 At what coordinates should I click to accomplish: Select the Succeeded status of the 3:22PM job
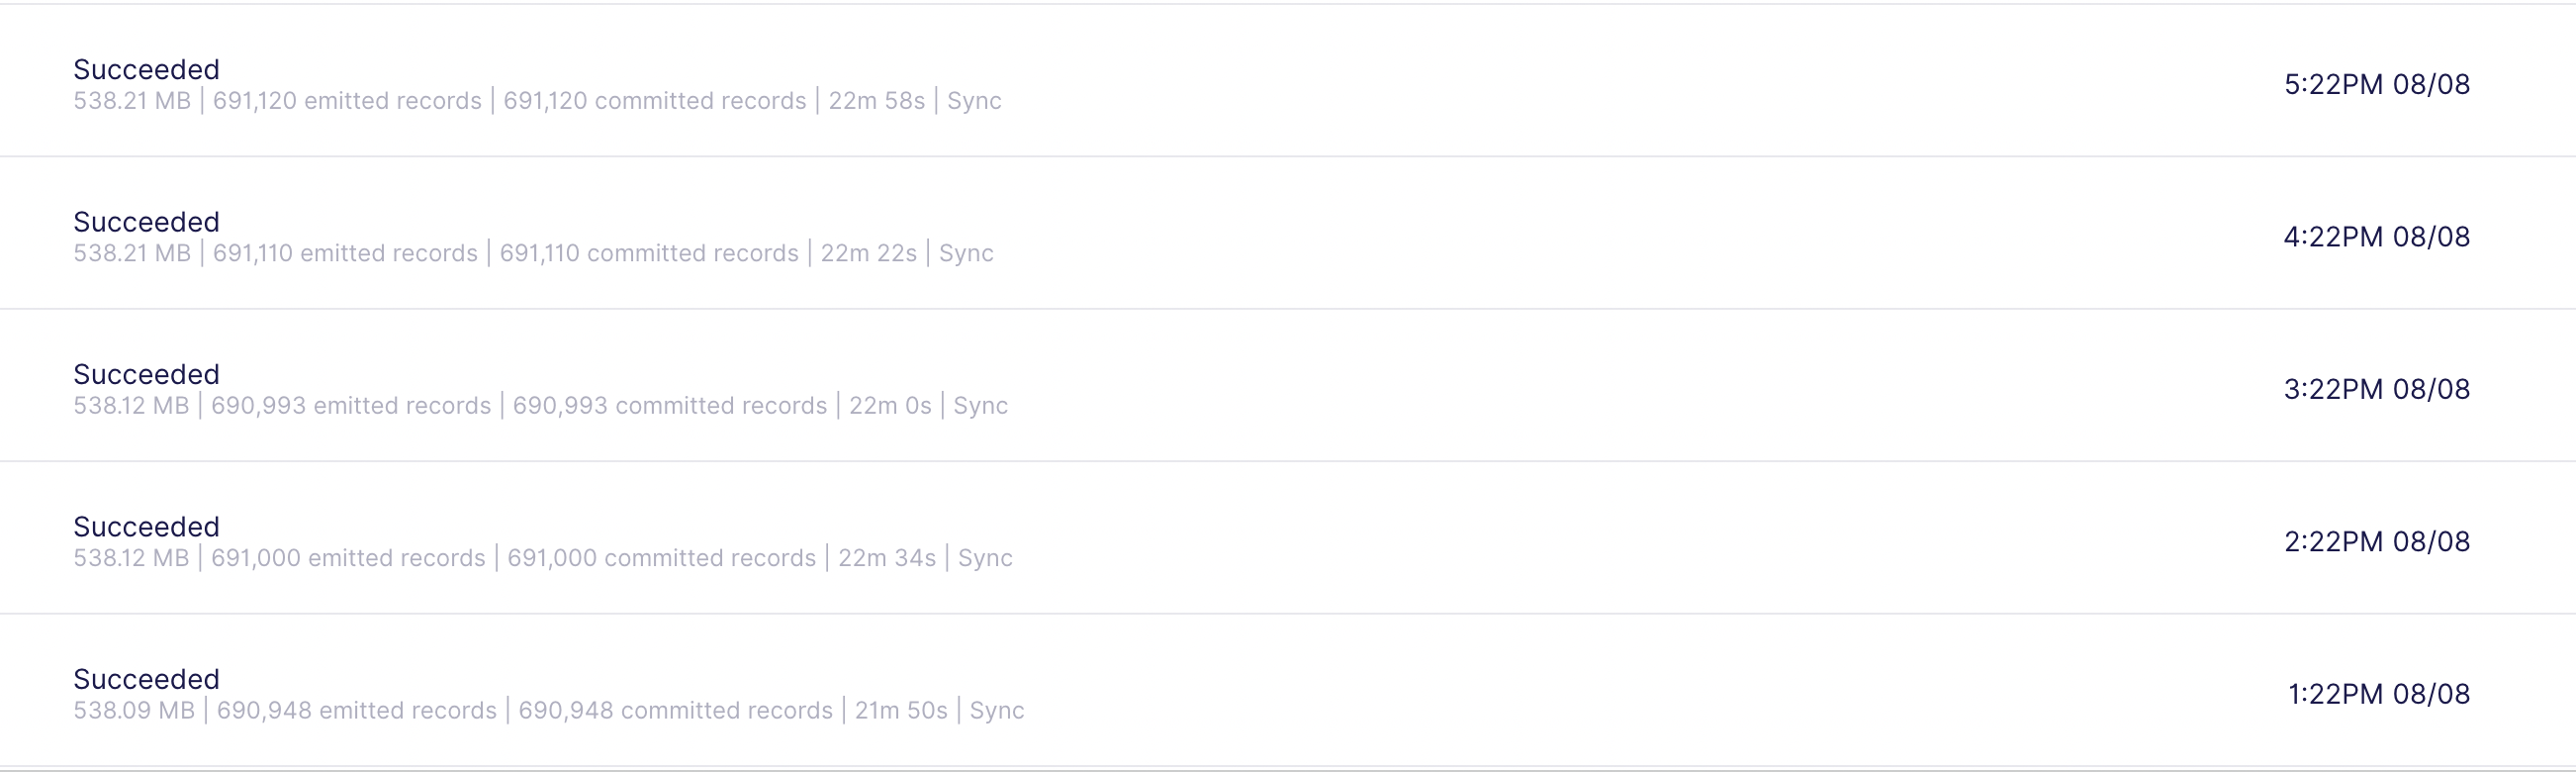point(146,374)
